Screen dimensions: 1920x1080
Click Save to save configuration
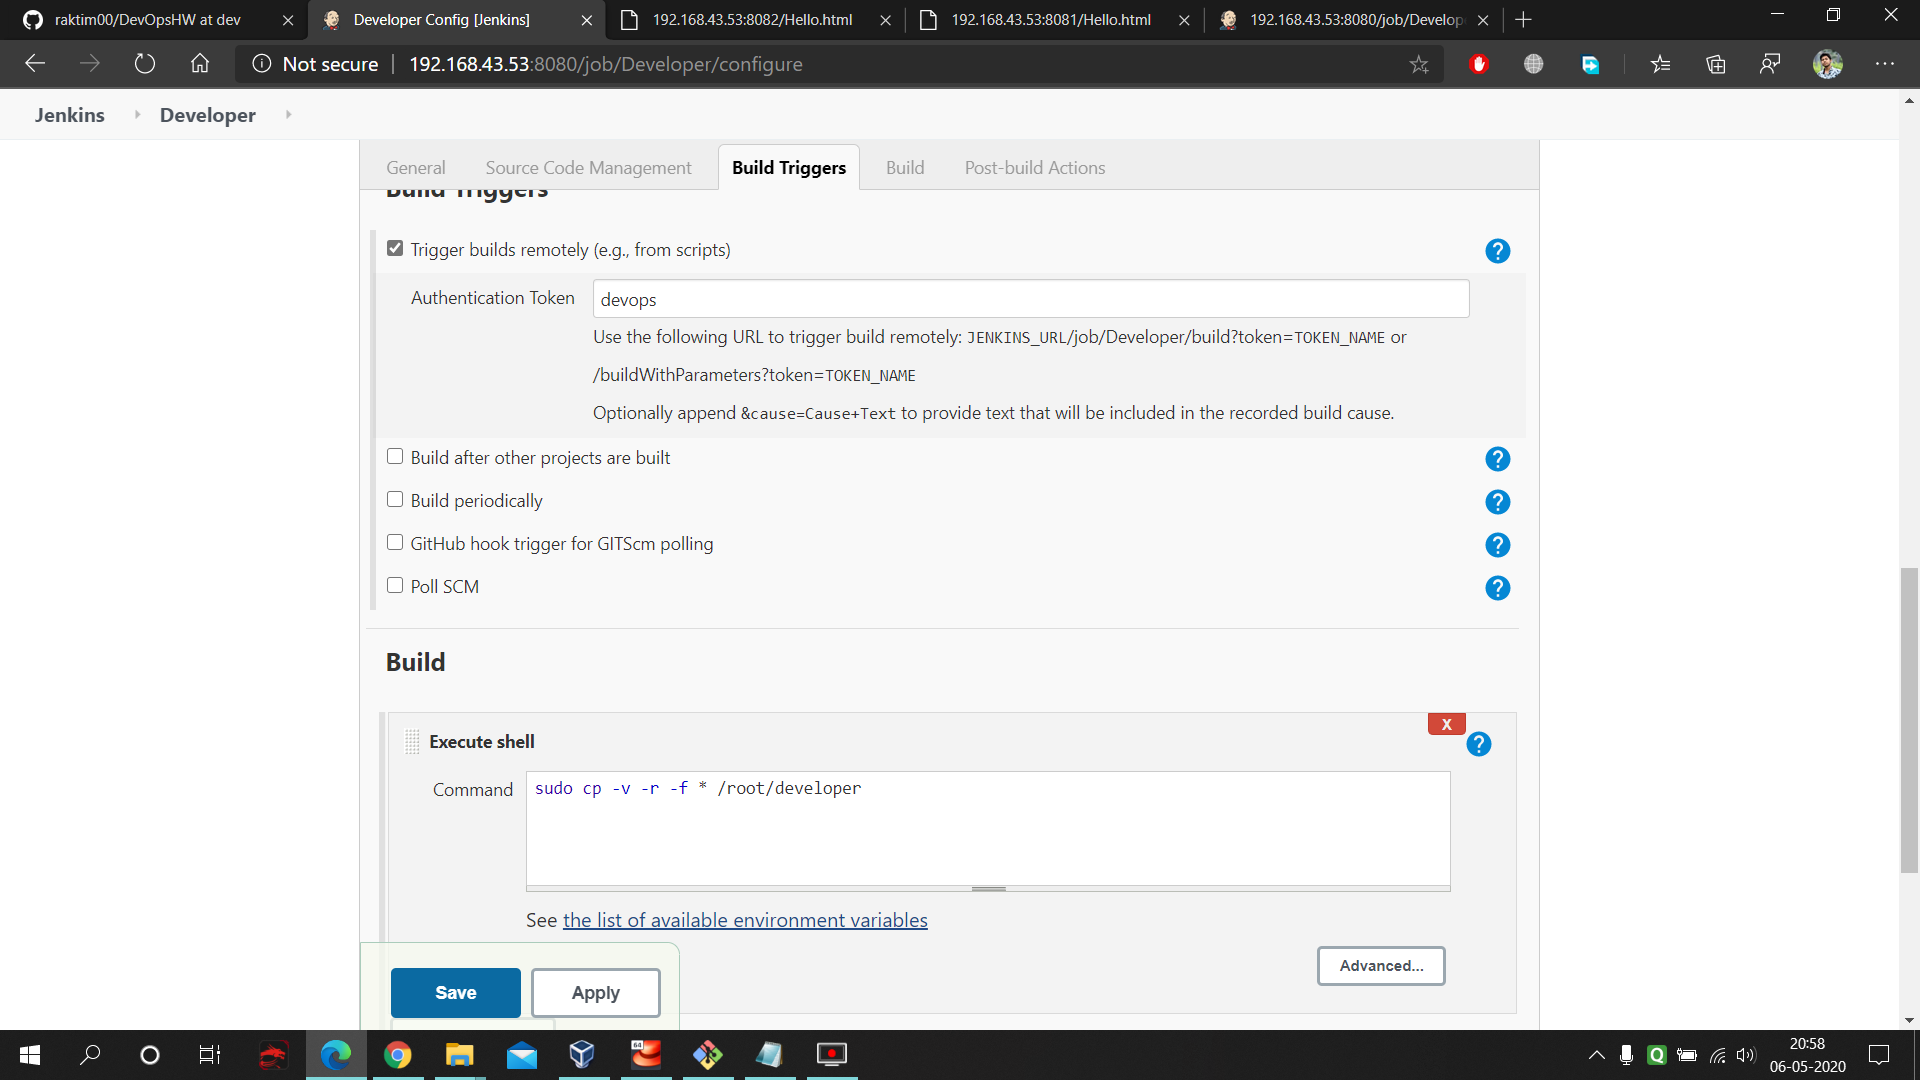455,992
